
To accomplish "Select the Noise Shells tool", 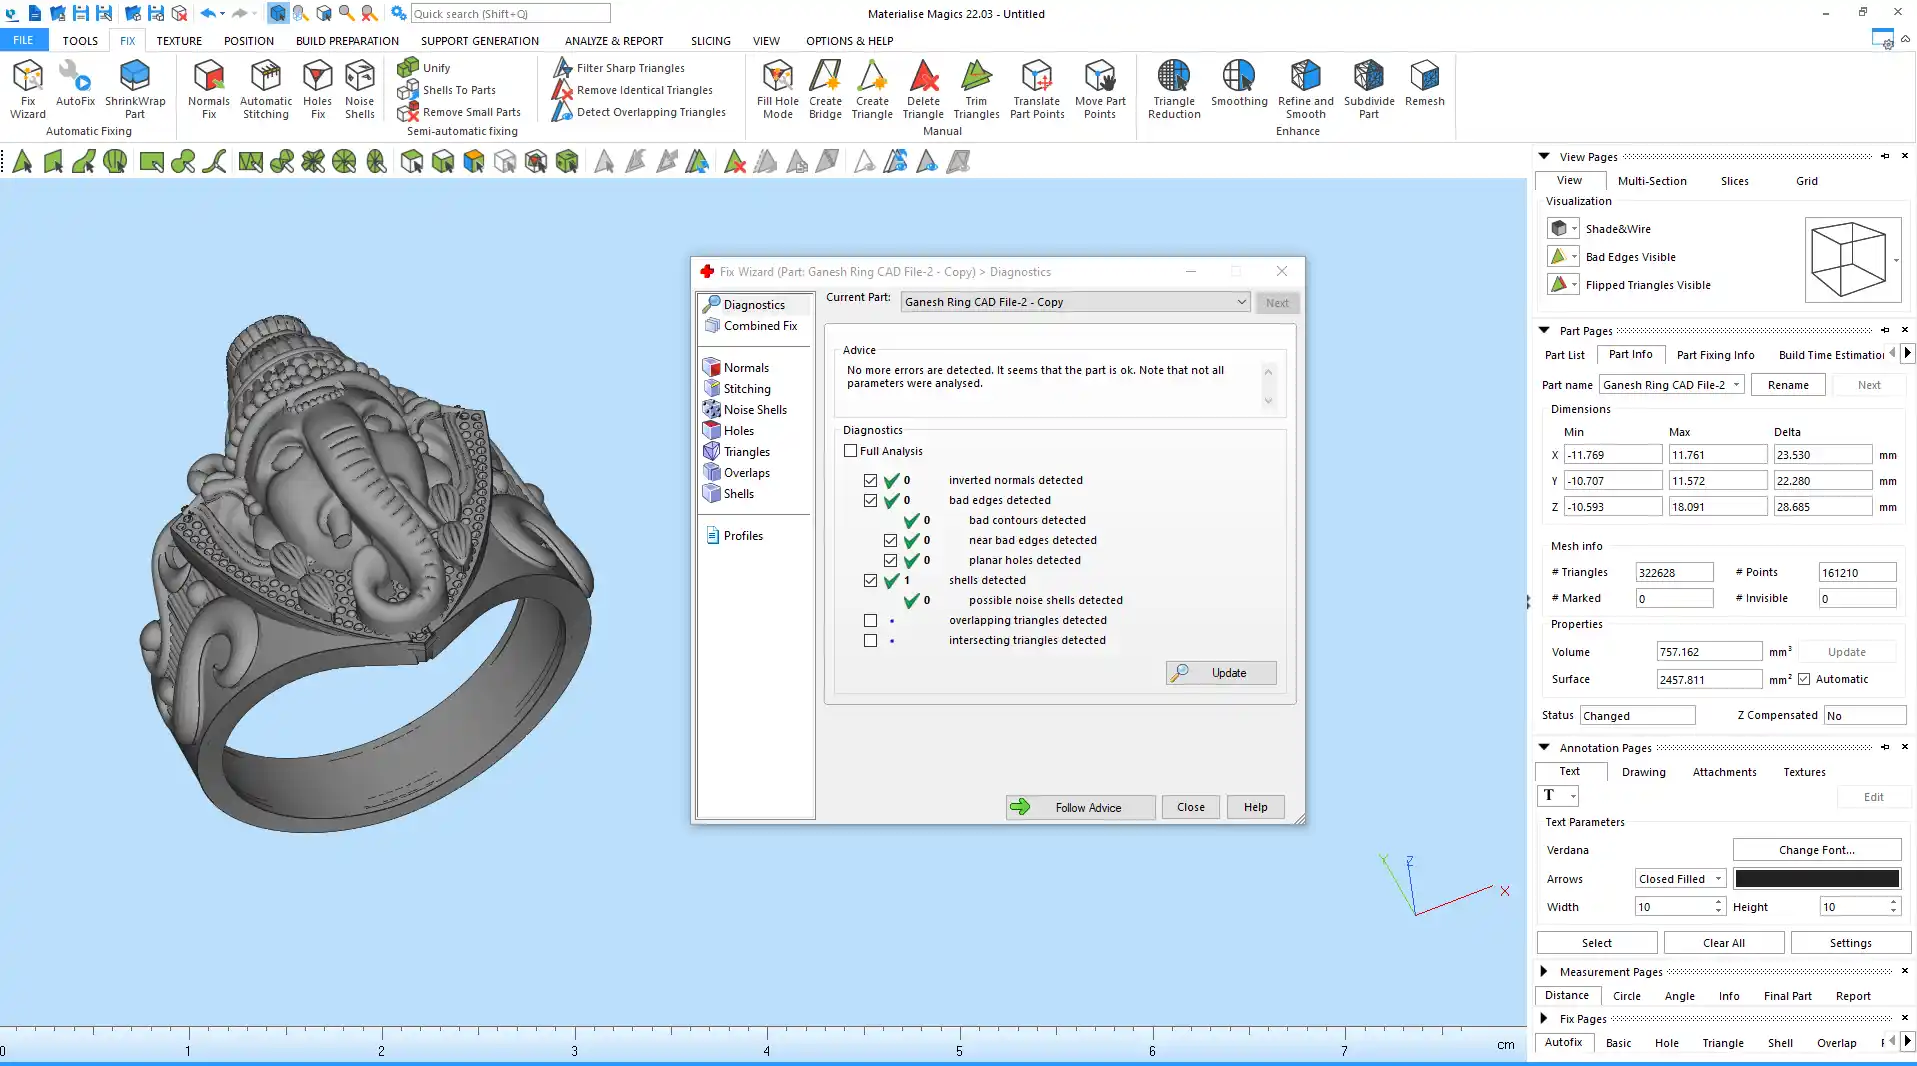I will [x=359, y=88].
